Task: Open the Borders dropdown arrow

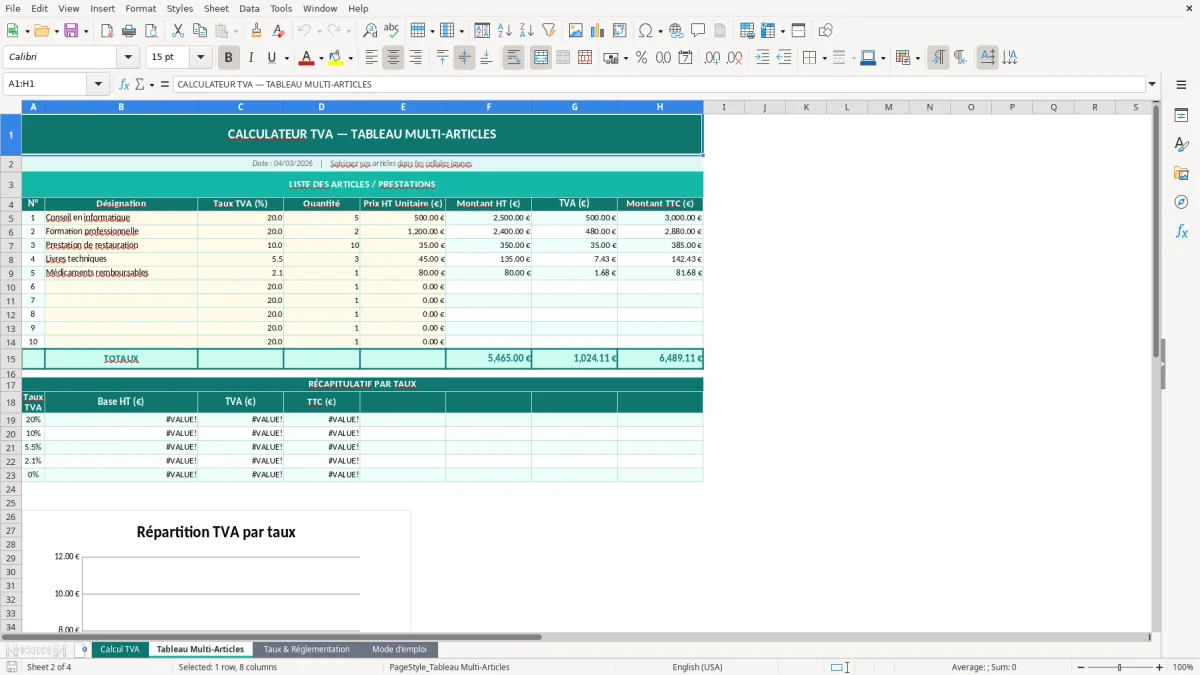Action: click(x=823, y=58)
